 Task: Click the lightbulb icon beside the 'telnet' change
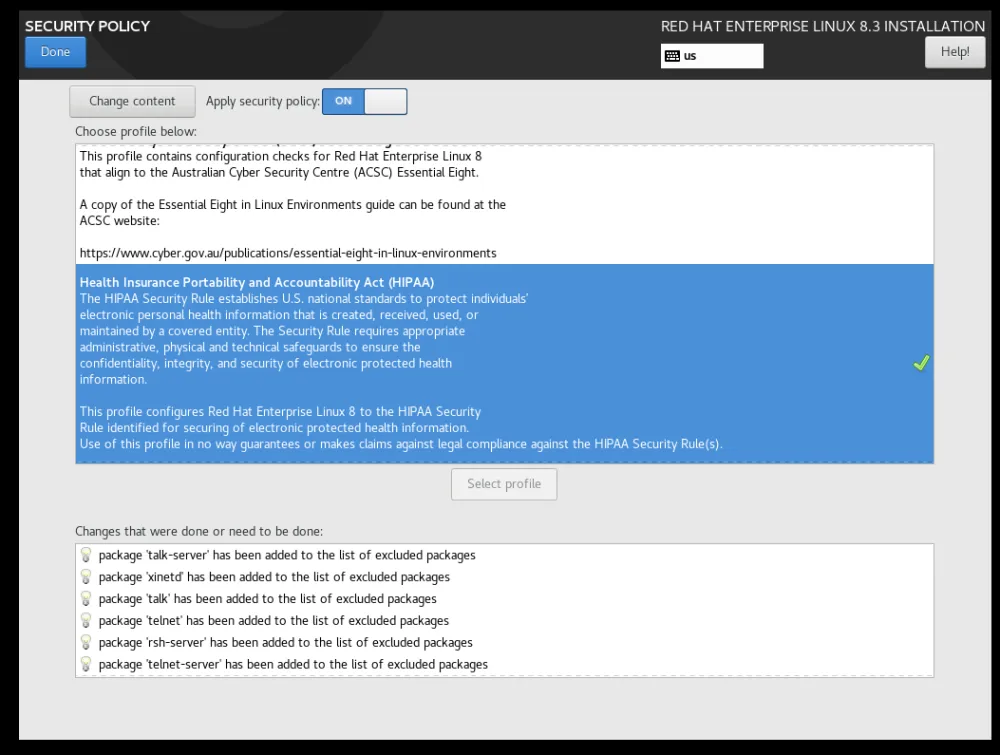point(86,620)
